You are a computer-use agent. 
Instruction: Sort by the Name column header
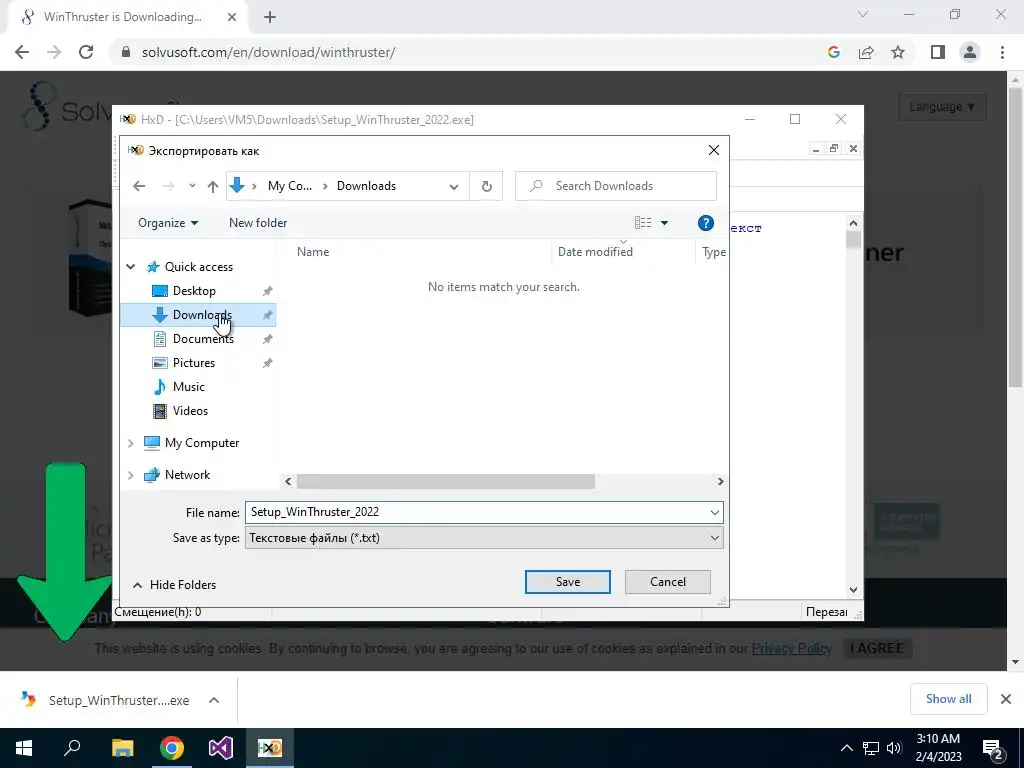[x=313, y=251]
